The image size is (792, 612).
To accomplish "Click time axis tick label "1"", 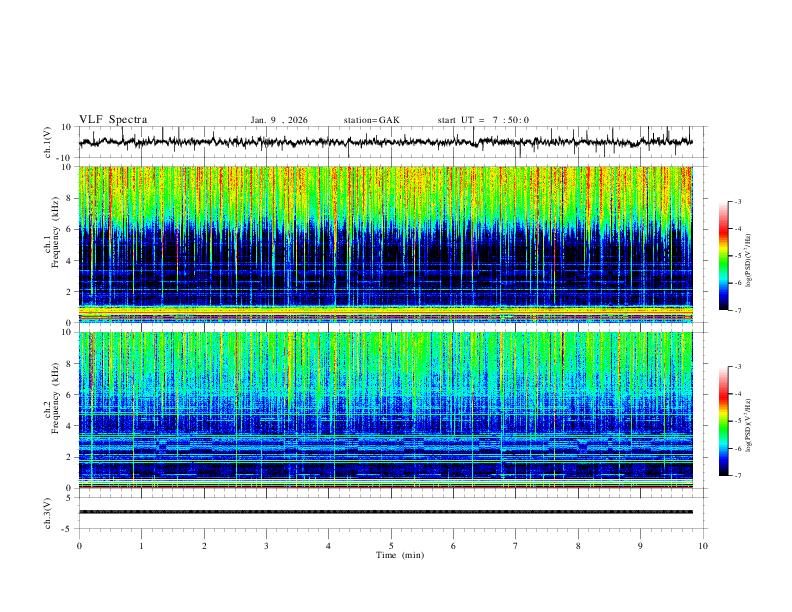I will 141,546.
